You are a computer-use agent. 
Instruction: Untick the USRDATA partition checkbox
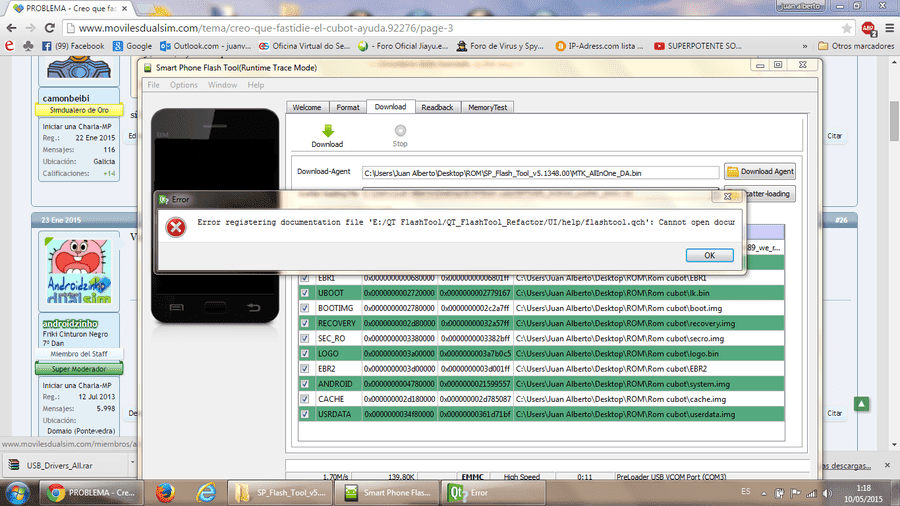click(x=305, y=414)
